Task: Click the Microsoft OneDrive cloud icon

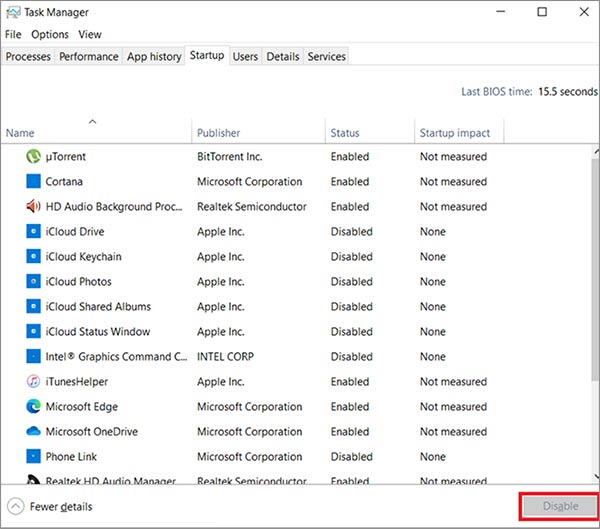Action: [33, 431]
